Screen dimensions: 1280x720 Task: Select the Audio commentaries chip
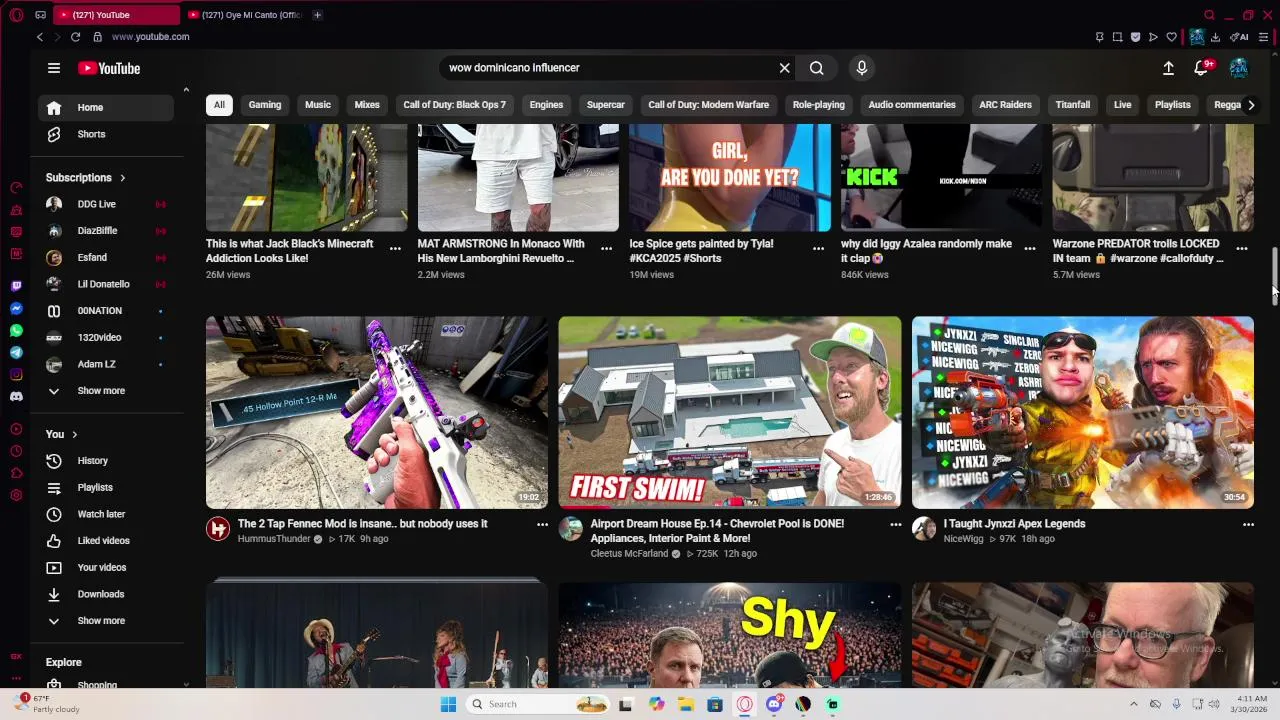click(x=912, y=105)
